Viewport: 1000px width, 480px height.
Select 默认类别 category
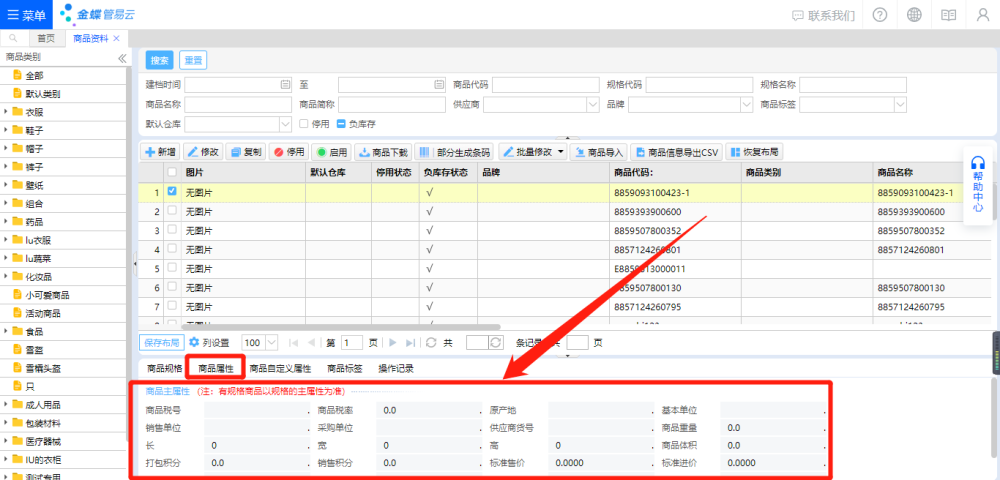tap(42, 94)
